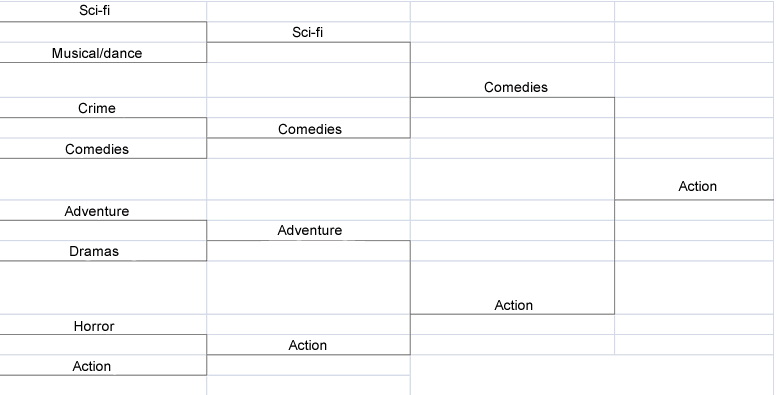Select the final winner Action cell
The height and width of the screenshot is (395, 777).
click(694, 179)
